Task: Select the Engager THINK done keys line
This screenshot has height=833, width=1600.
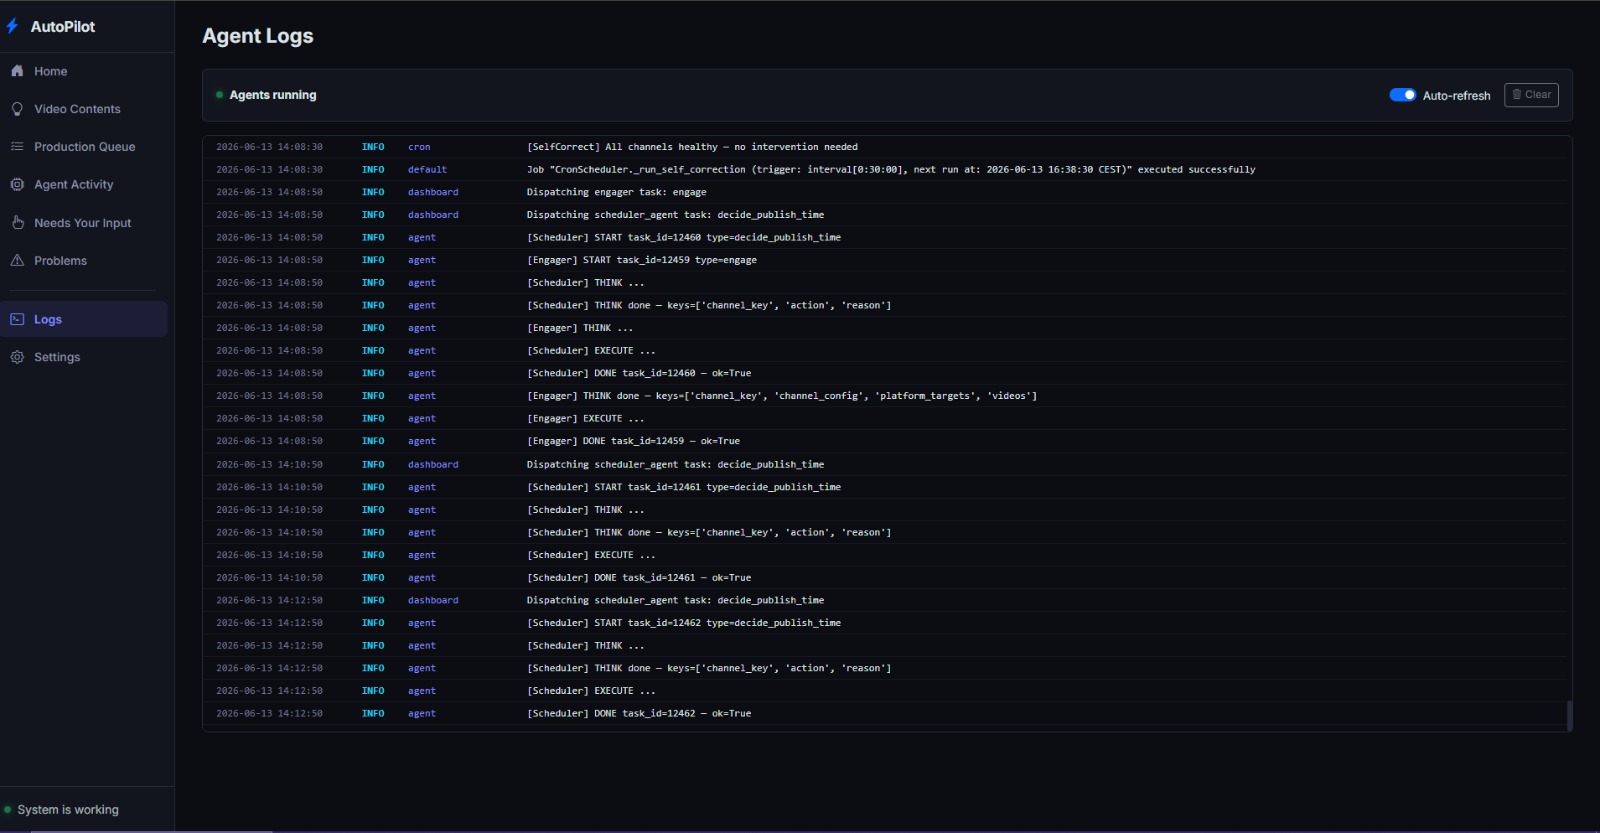Action: pyautogui.click(x=782, y=396)
